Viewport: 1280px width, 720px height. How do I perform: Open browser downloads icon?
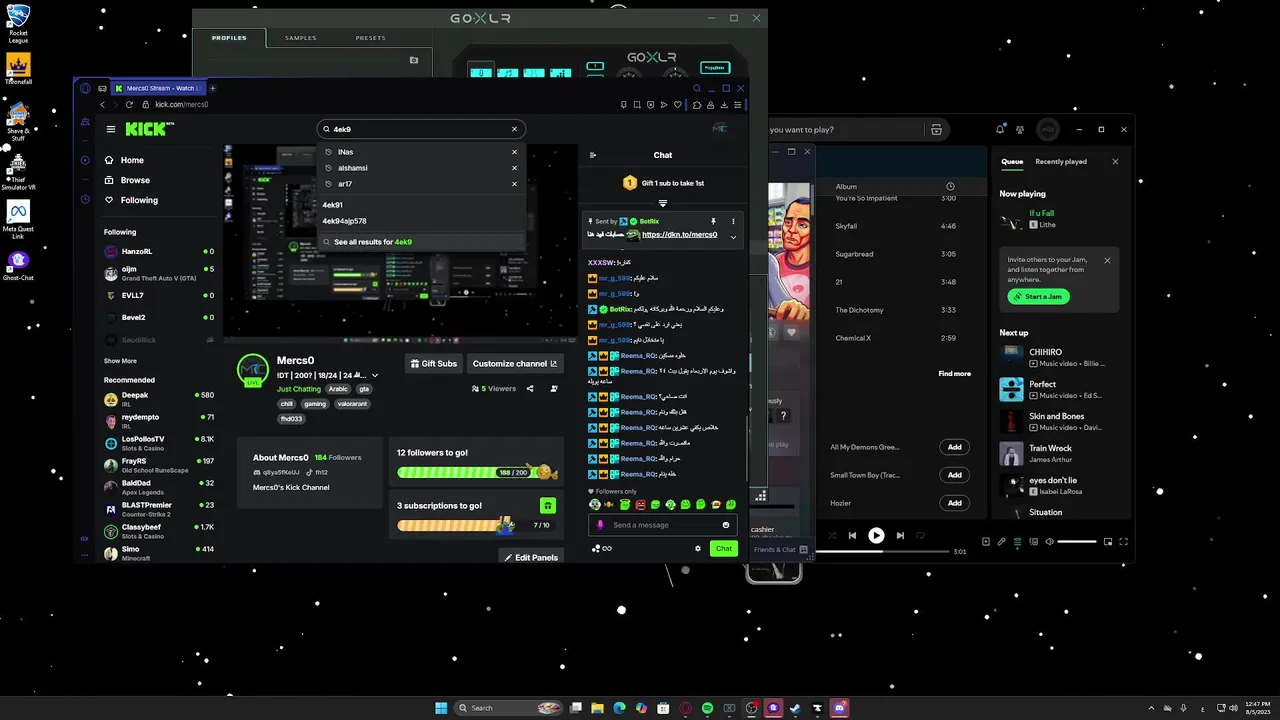click(724, 104)
